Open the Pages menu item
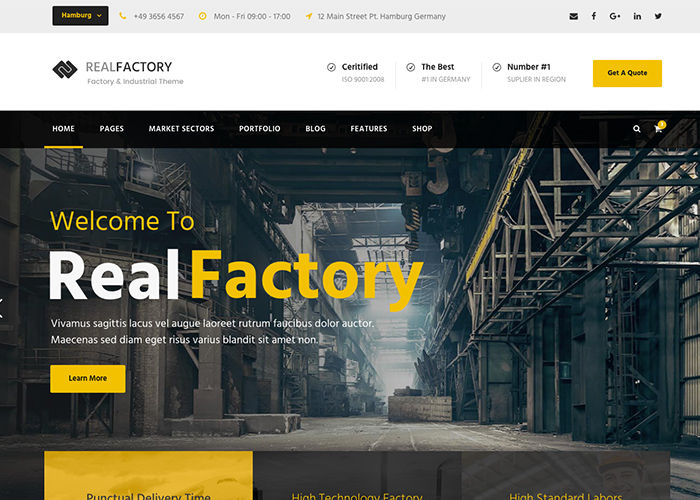This screenshot has height=500, width=700. click(x=112, y=129)
